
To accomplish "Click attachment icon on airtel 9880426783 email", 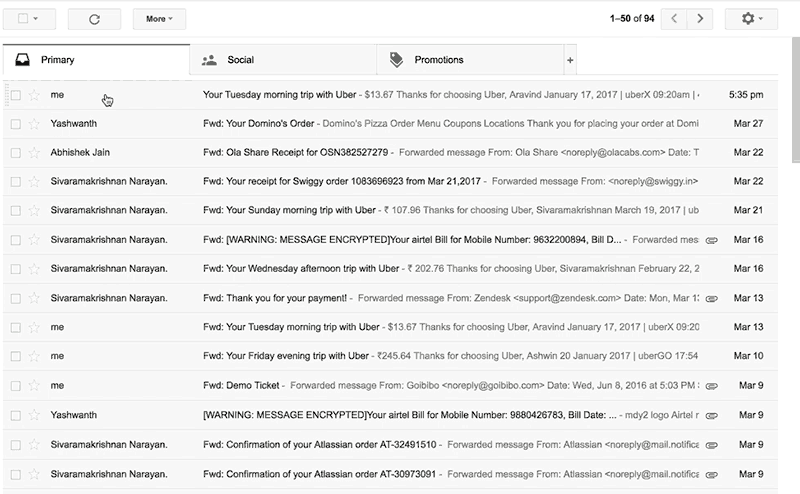I will click(712, 416).
